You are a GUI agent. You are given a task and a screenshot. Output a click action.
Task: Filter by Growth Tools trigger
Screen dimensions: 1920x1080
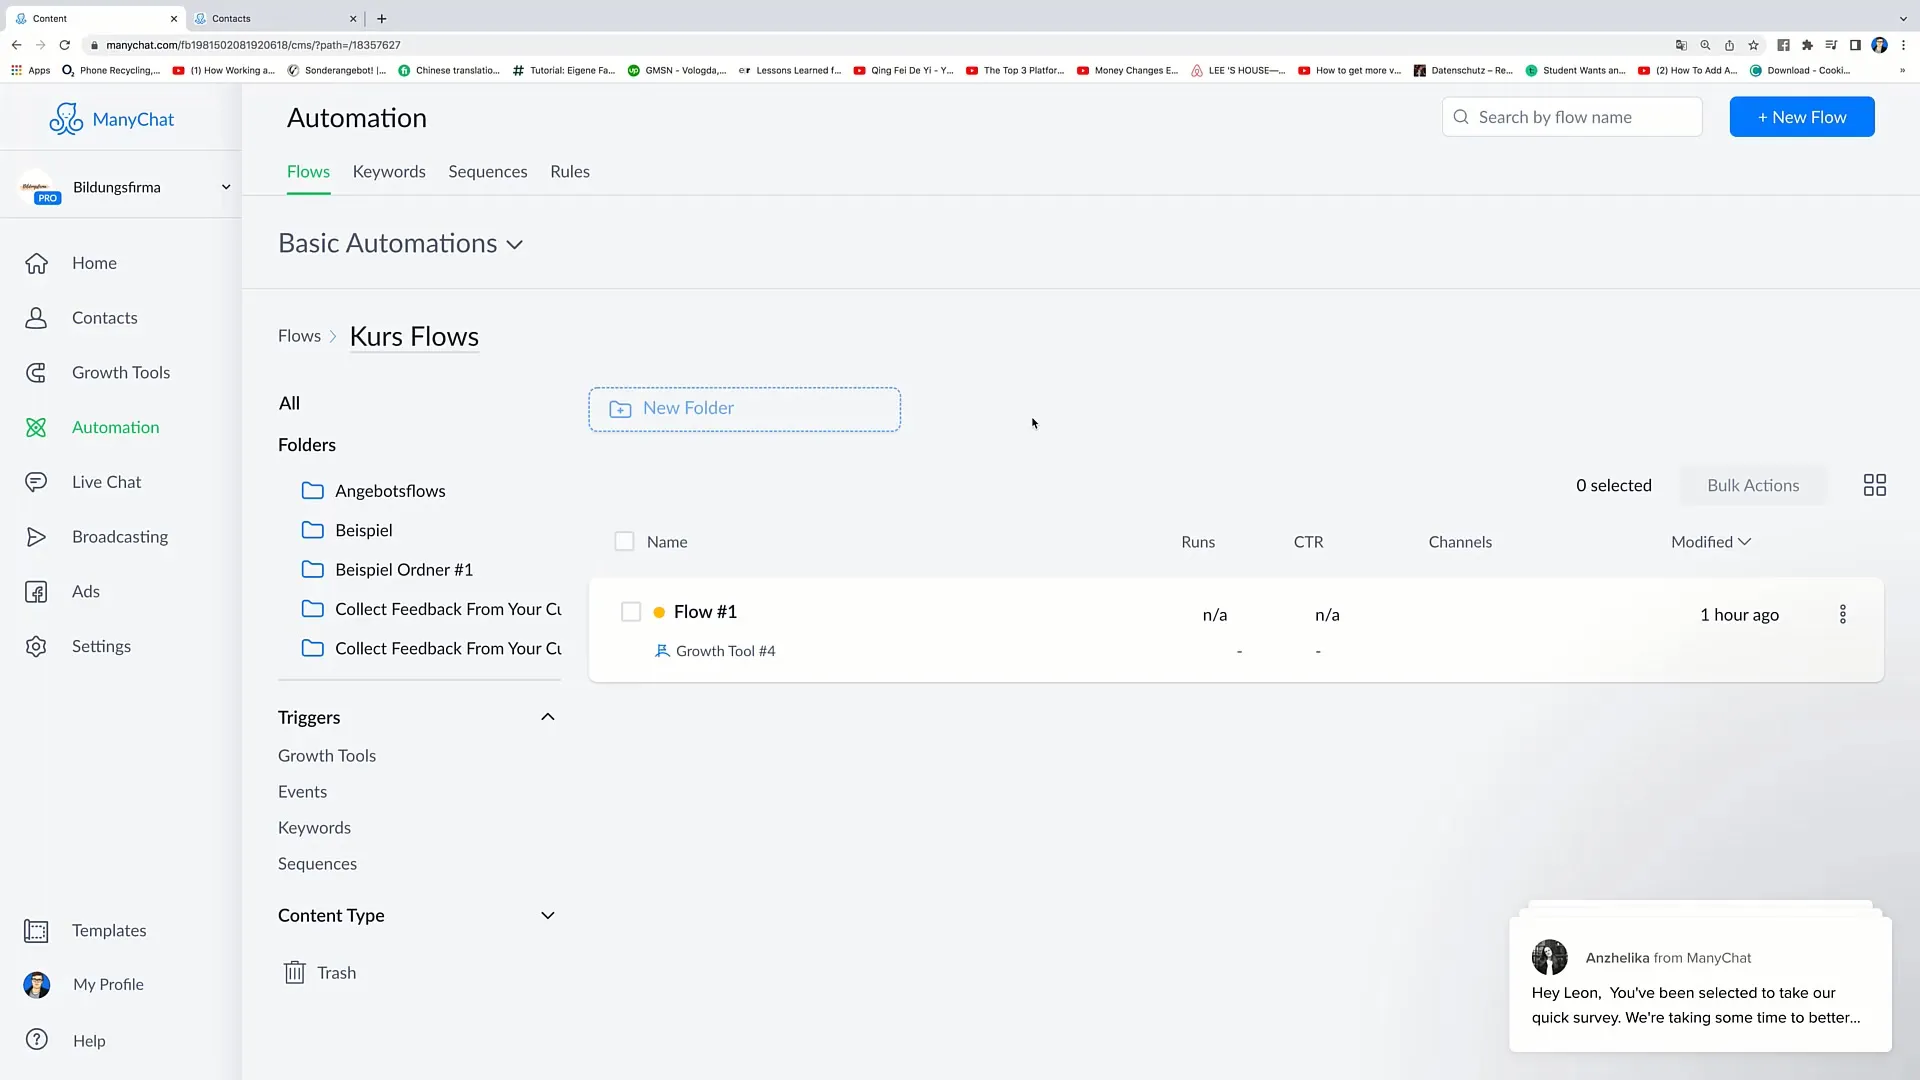[327, 756]
